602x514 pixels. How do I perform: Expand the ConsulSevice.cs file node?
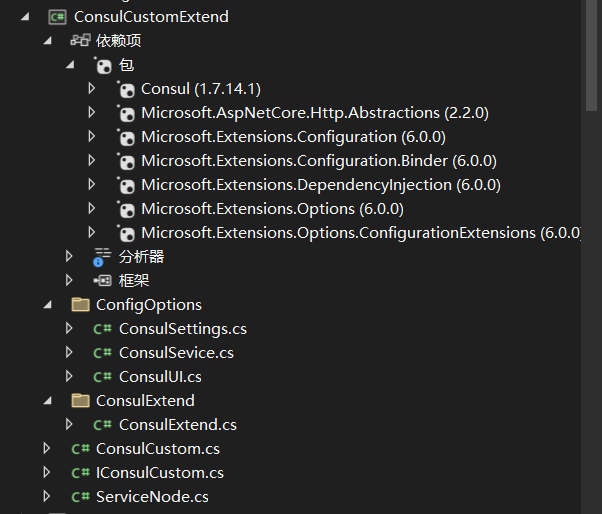(69, 352)
